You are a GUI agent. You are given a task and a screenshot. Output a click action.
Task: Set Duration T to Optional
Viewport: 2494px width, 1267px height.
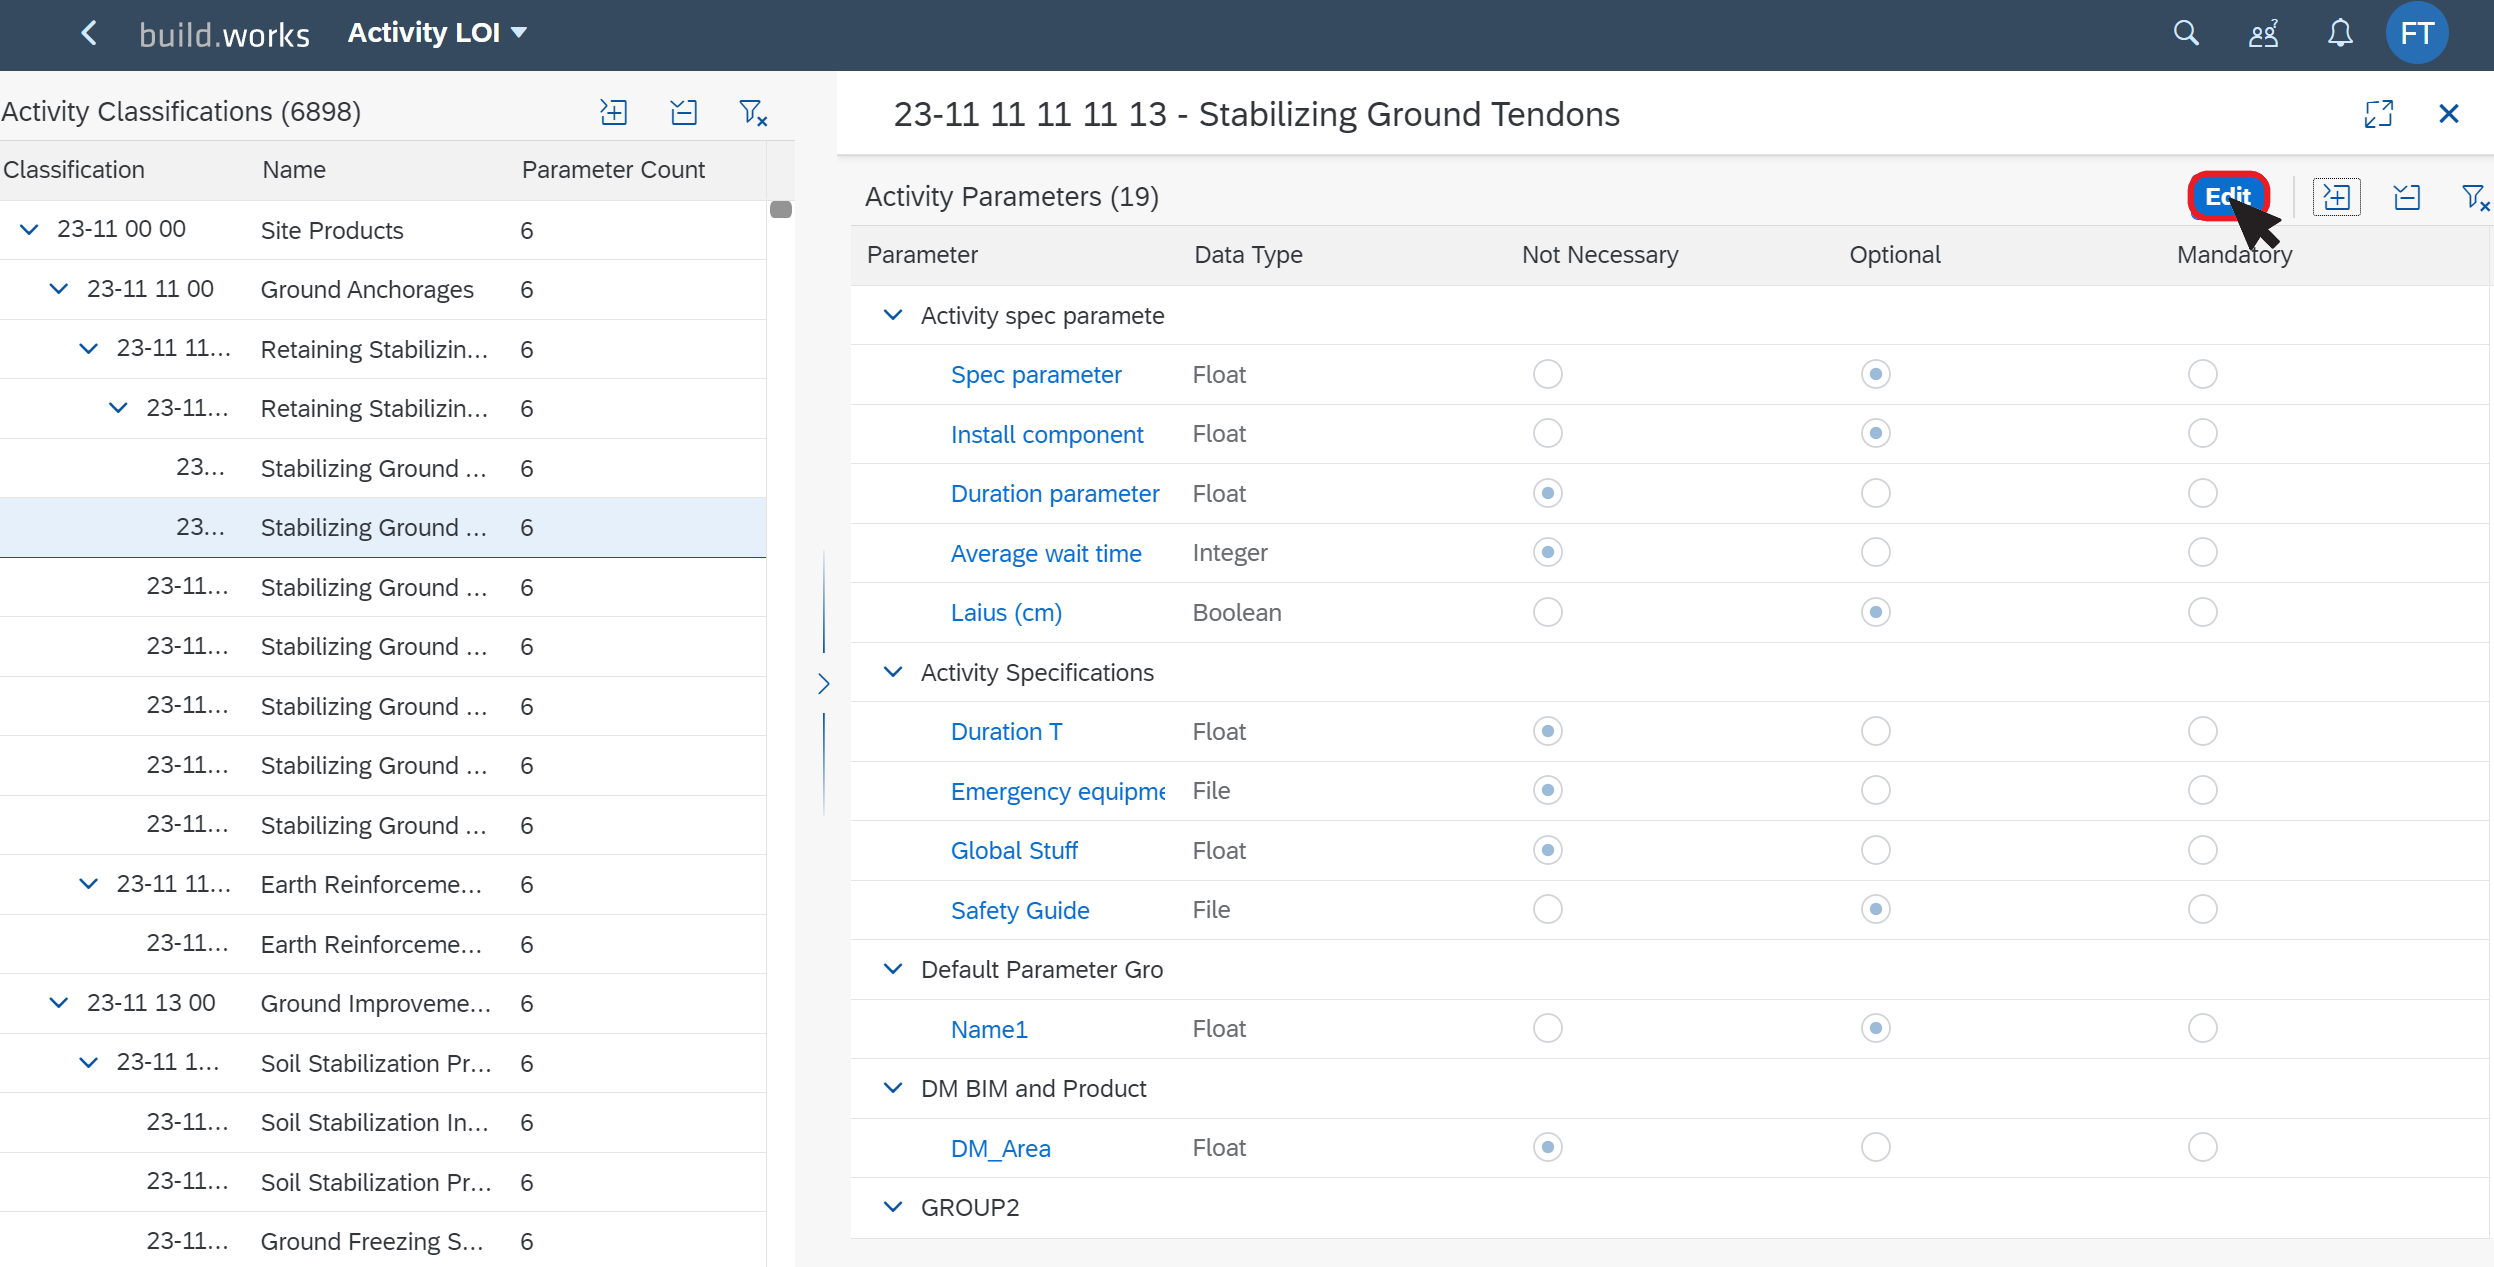(x=1876, y=731)
